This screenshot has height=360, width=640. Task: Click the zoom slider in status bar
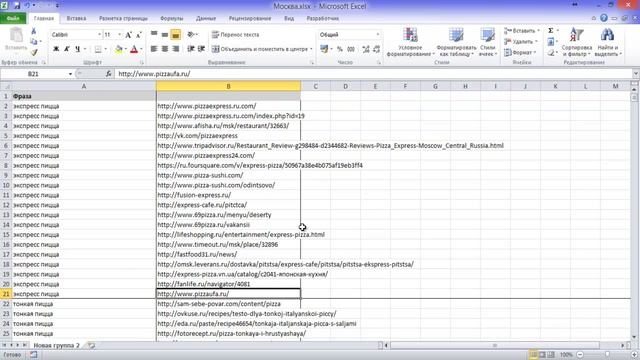(x=607, y=355)
